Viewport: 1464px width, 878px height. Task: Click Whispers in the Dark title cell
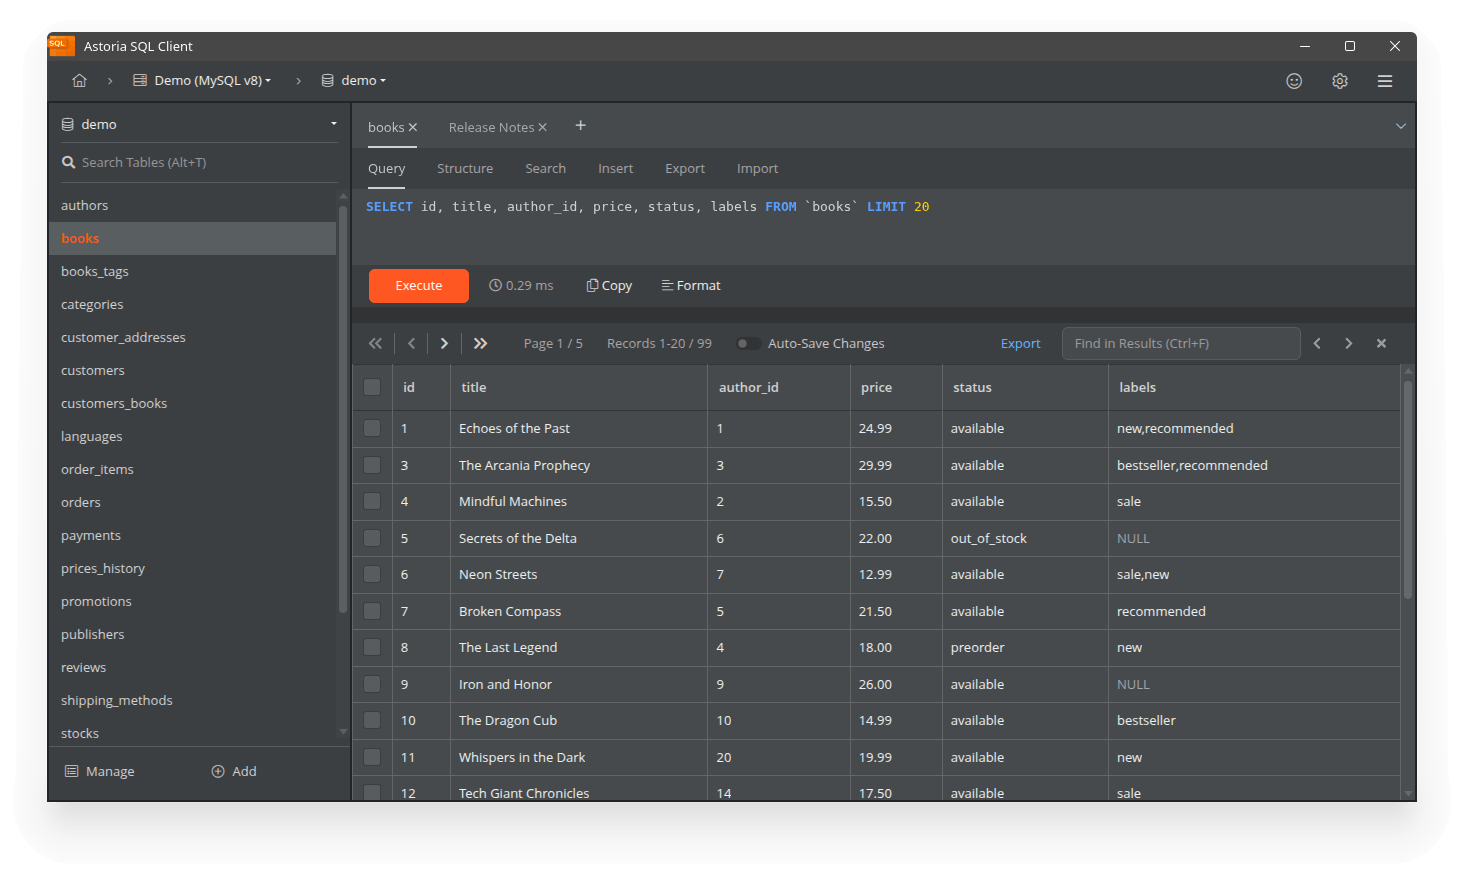tap(579, 757)
